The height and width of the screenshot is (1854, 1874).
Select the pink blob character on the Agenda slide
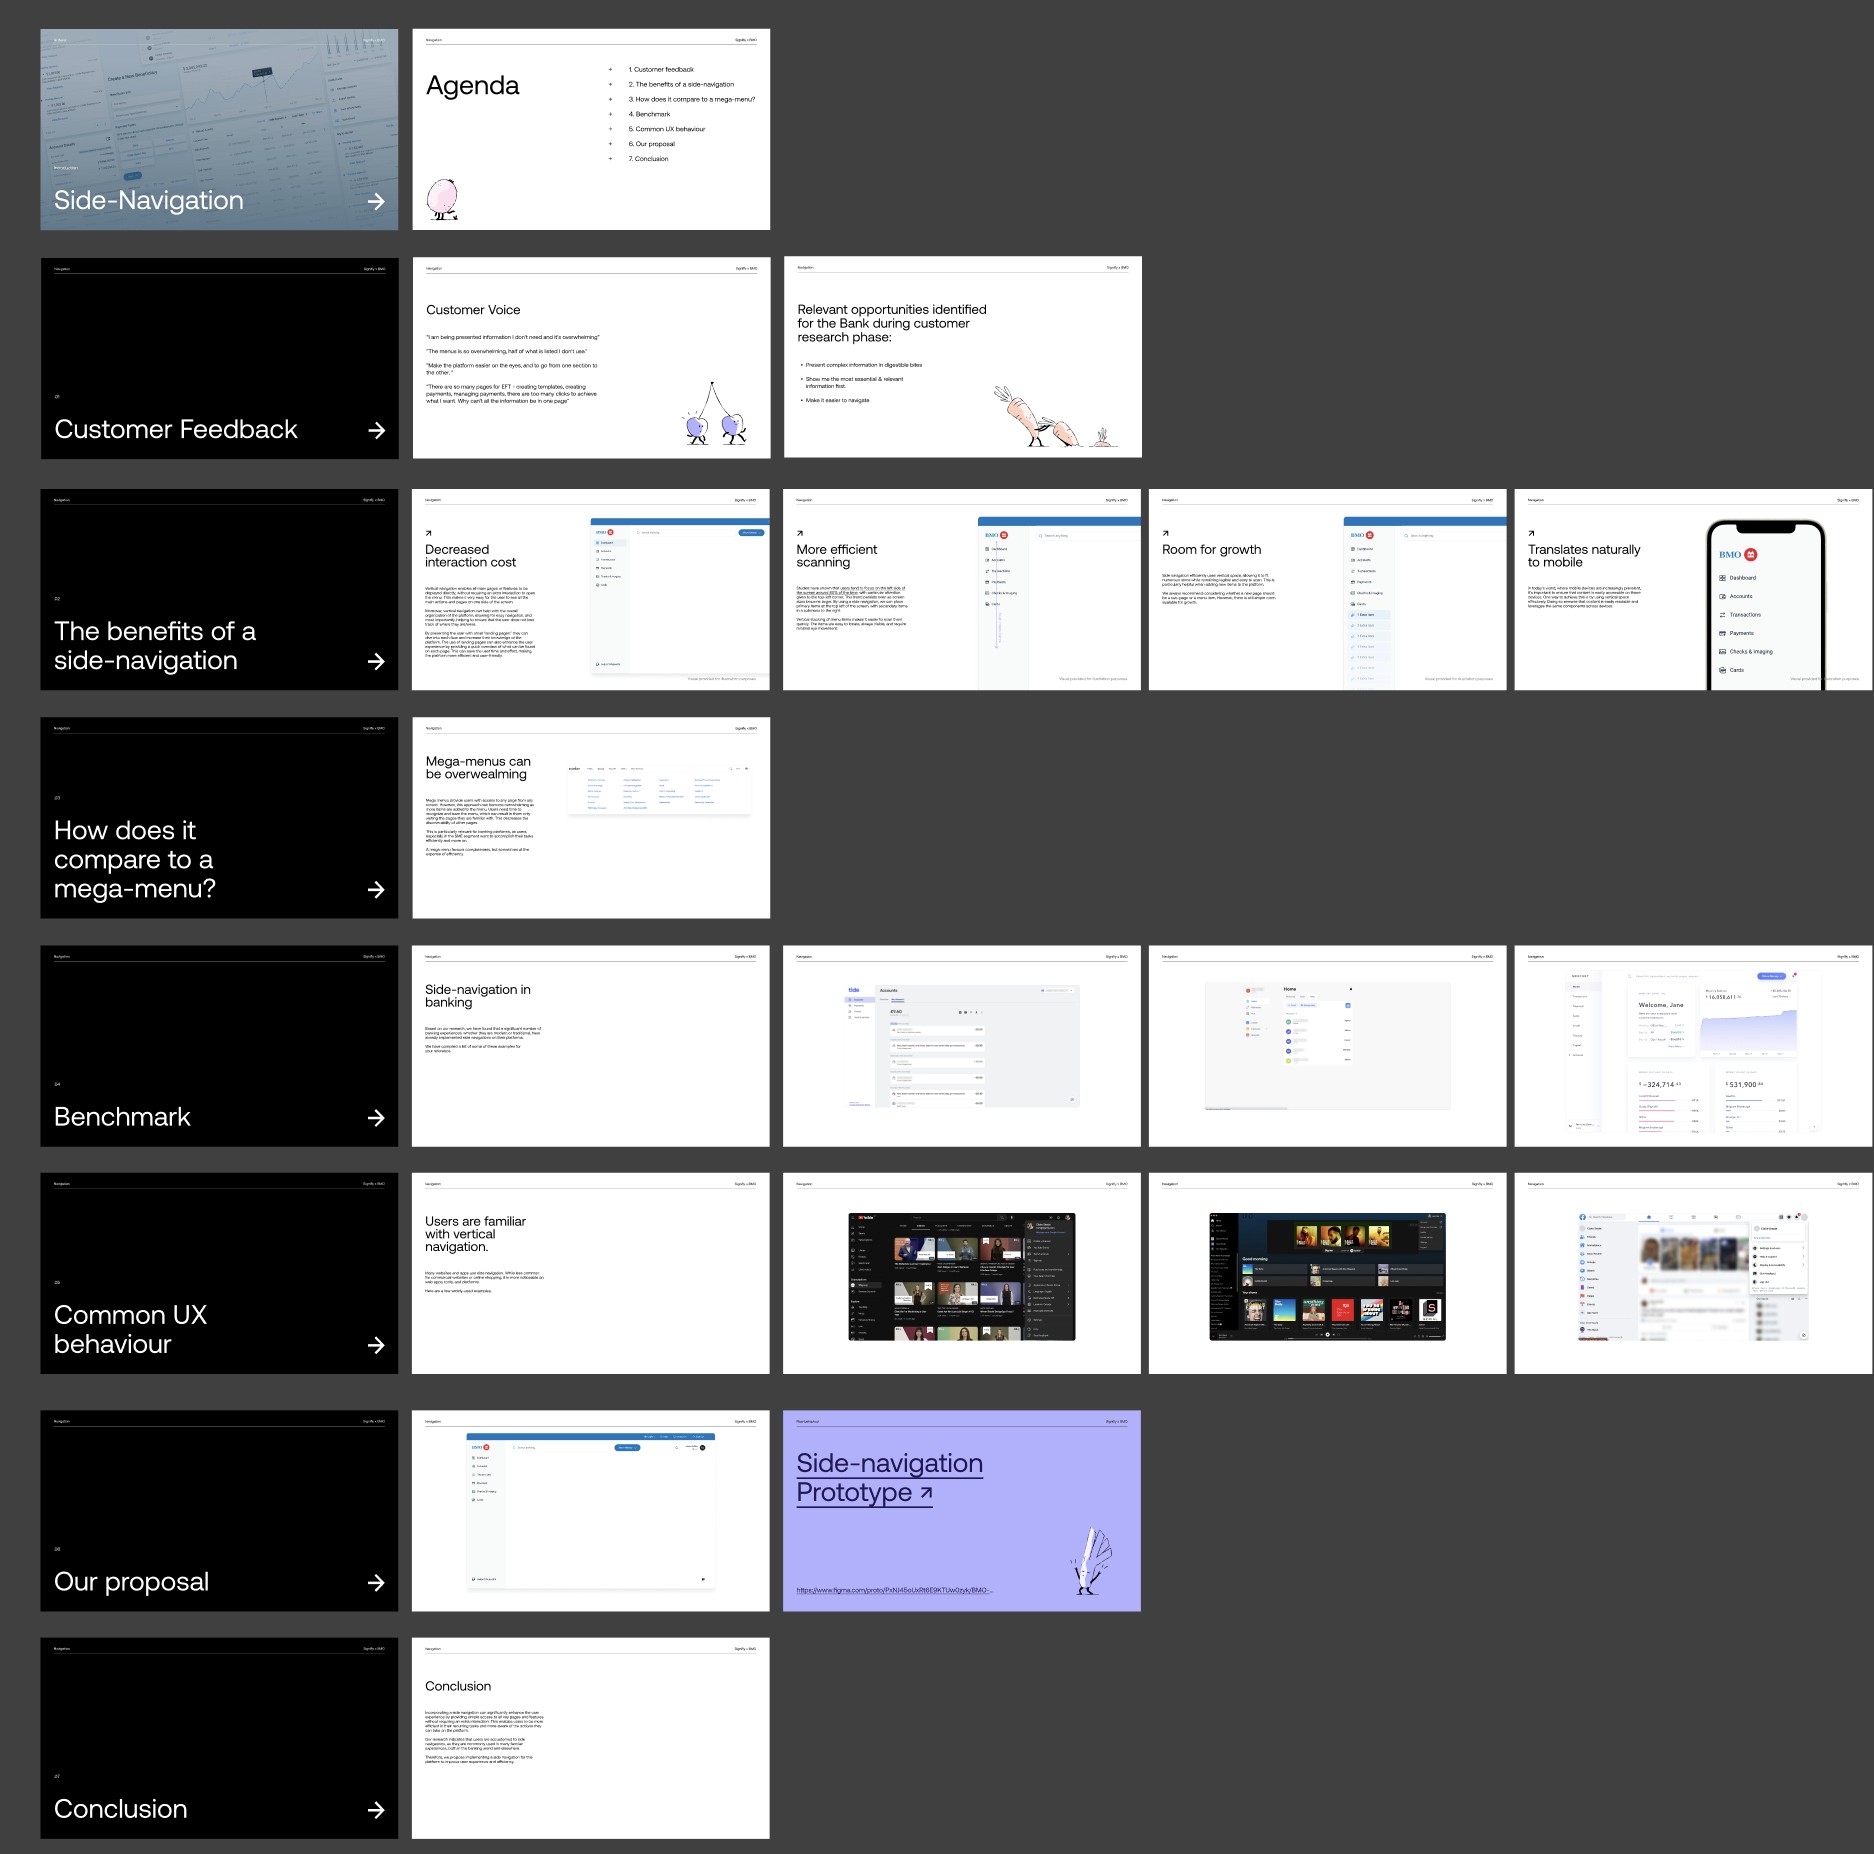tap(442, 199)
